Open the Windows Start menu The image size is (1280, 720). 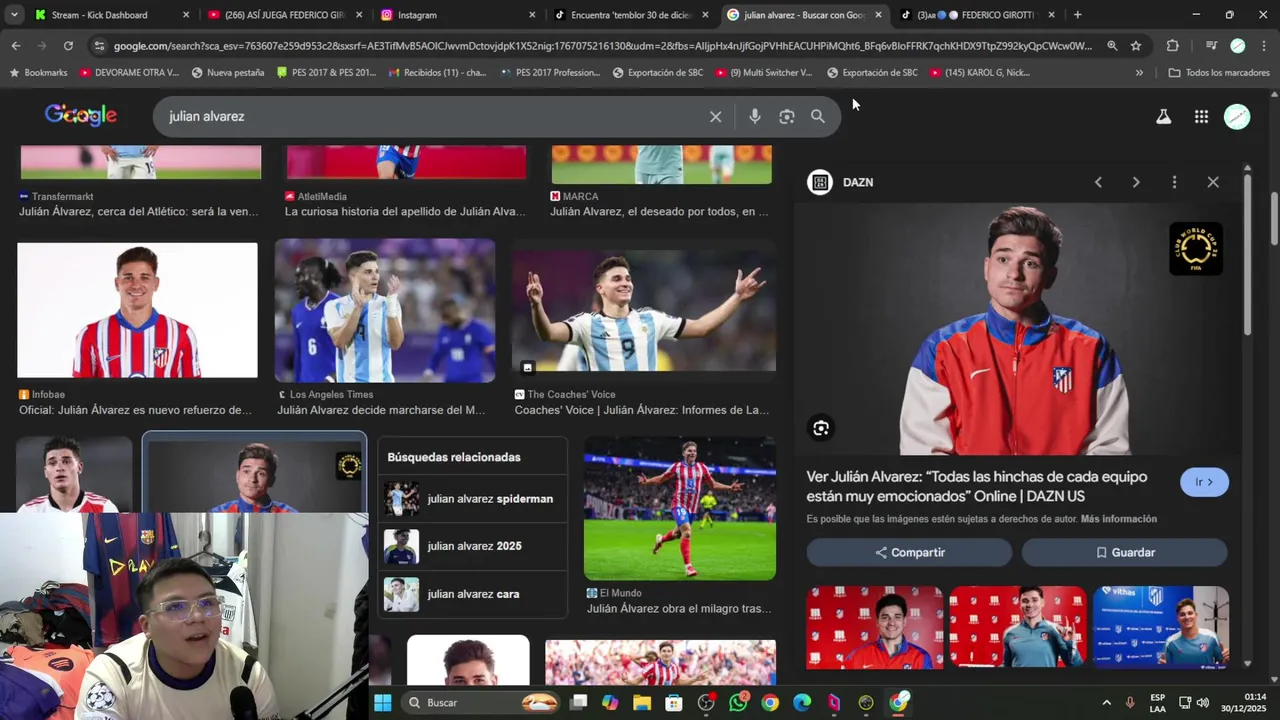383,703
